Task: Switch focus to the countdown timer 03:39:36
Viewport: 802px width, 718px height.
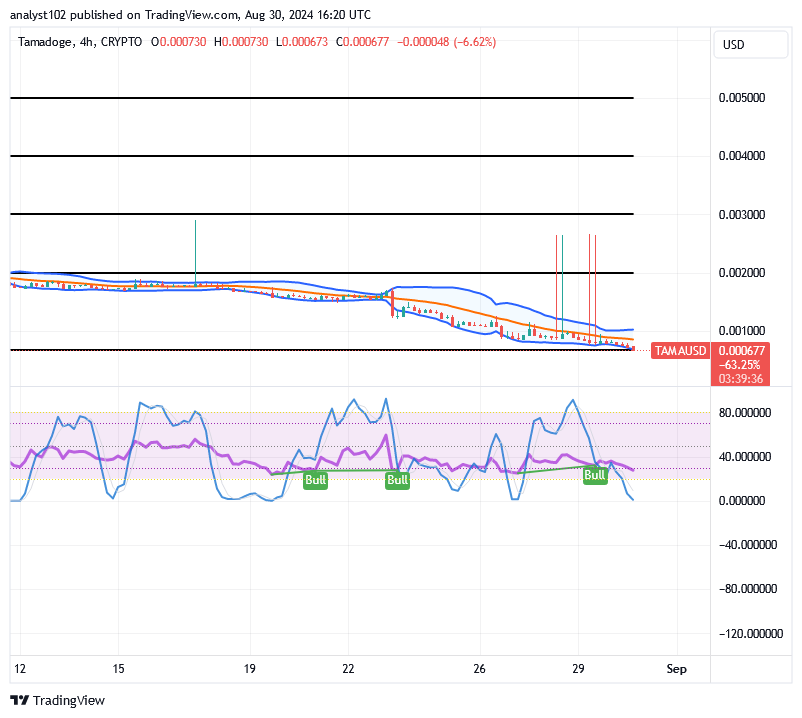Action: click(741, 377)
